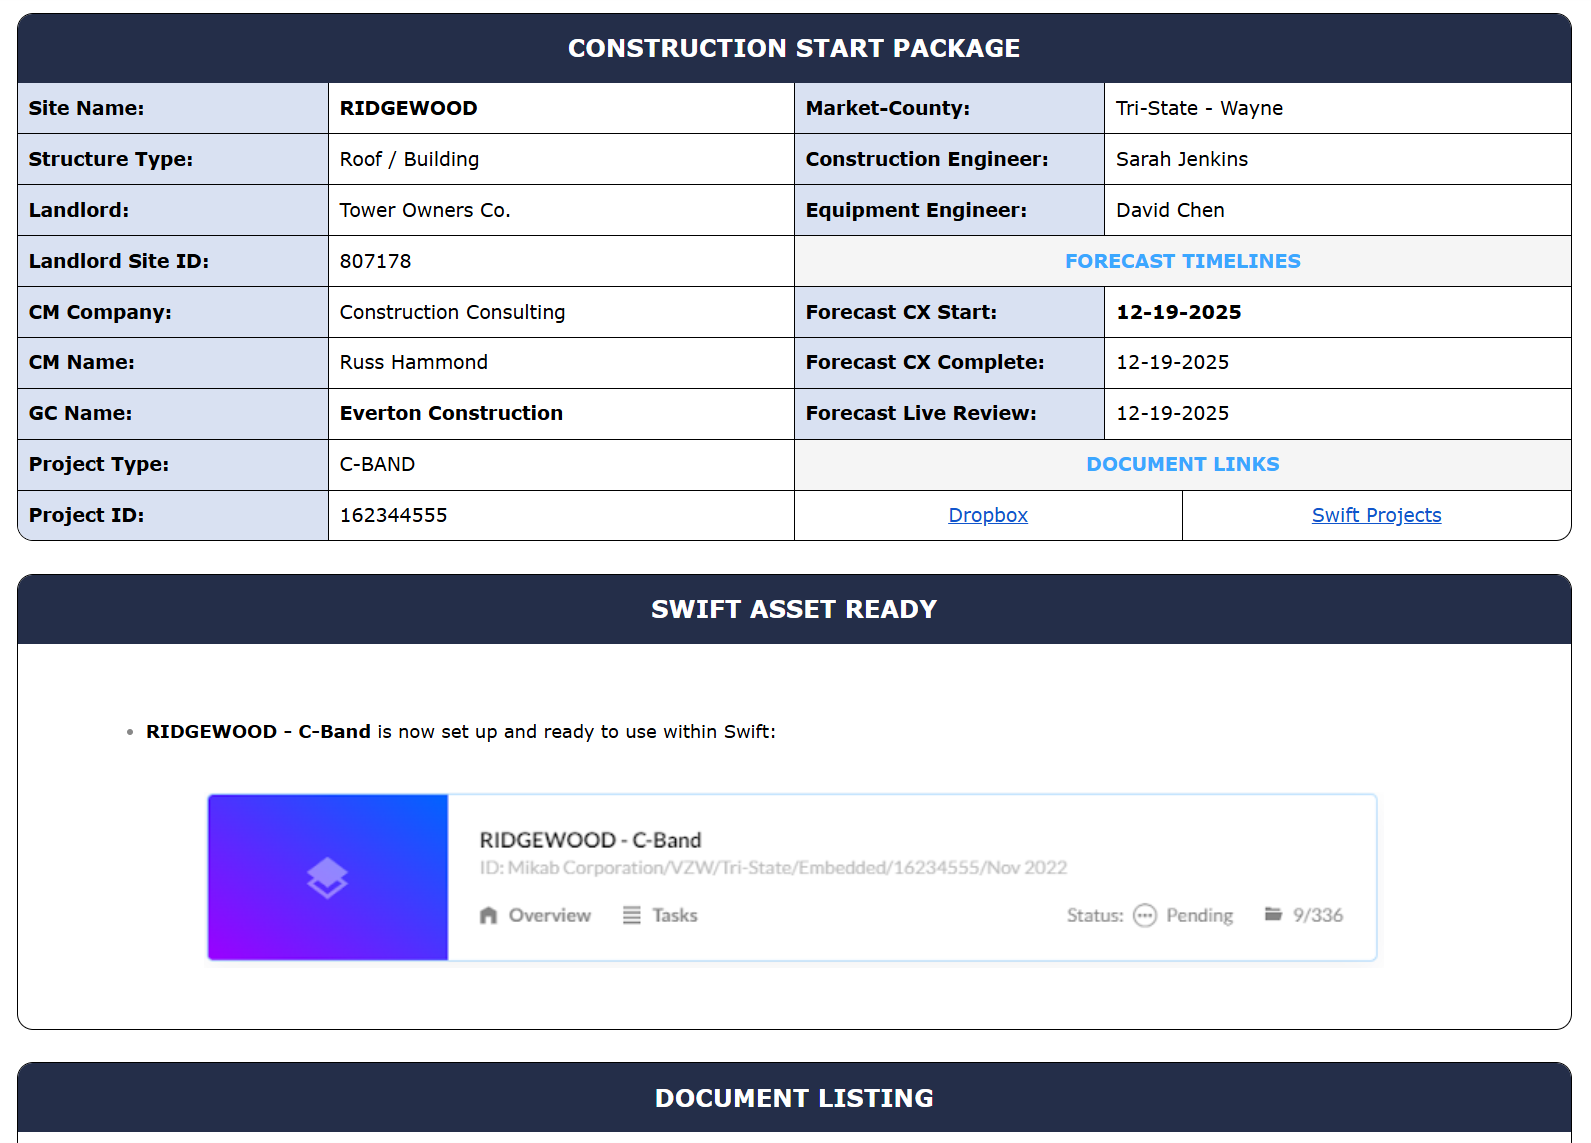Select Project ID 162344555

click(393, 515)
